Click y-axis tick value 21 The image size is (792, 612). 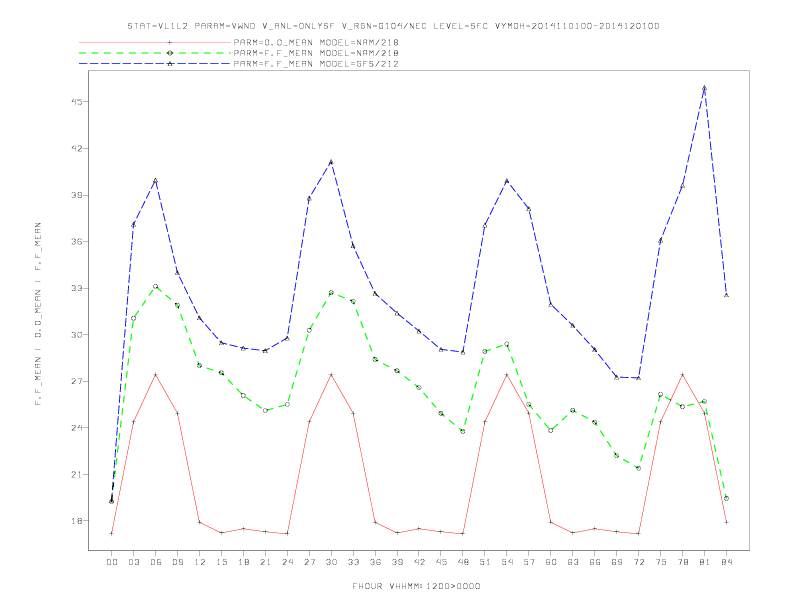[x=76, y=475]
